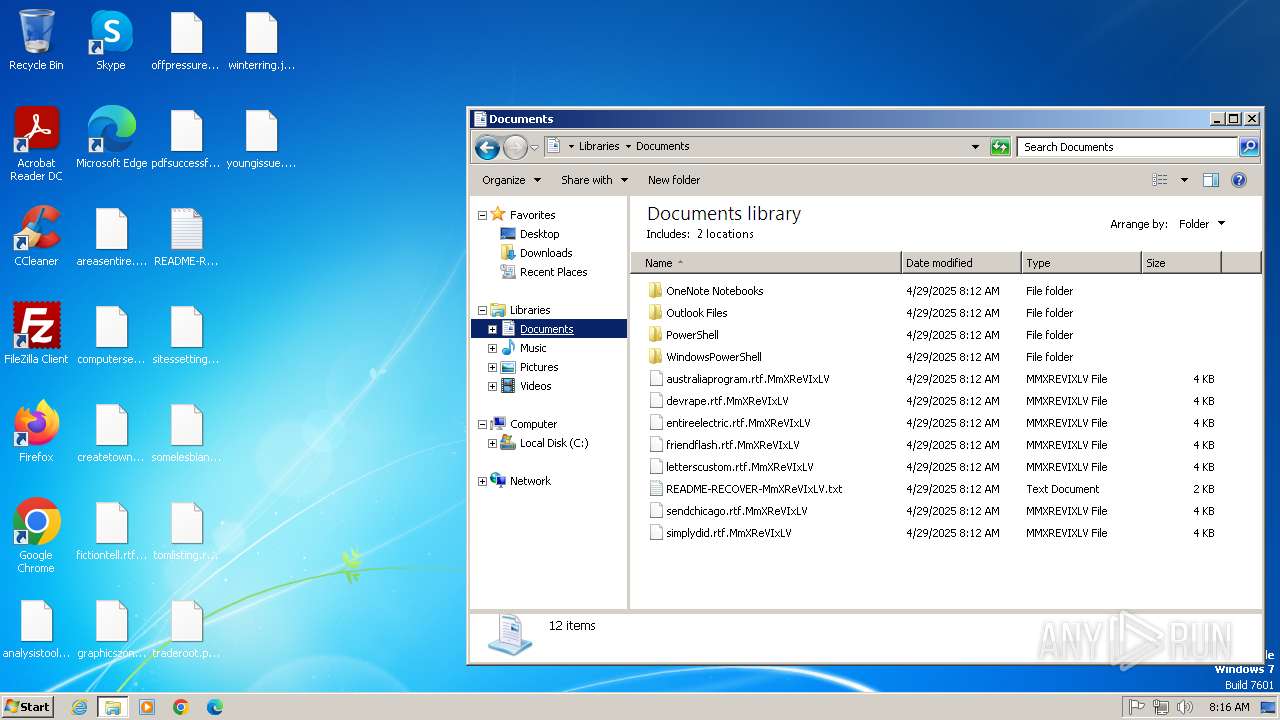Click Internet Explorer in the taskbar
1280x720 pixels.
click(80, 707)
